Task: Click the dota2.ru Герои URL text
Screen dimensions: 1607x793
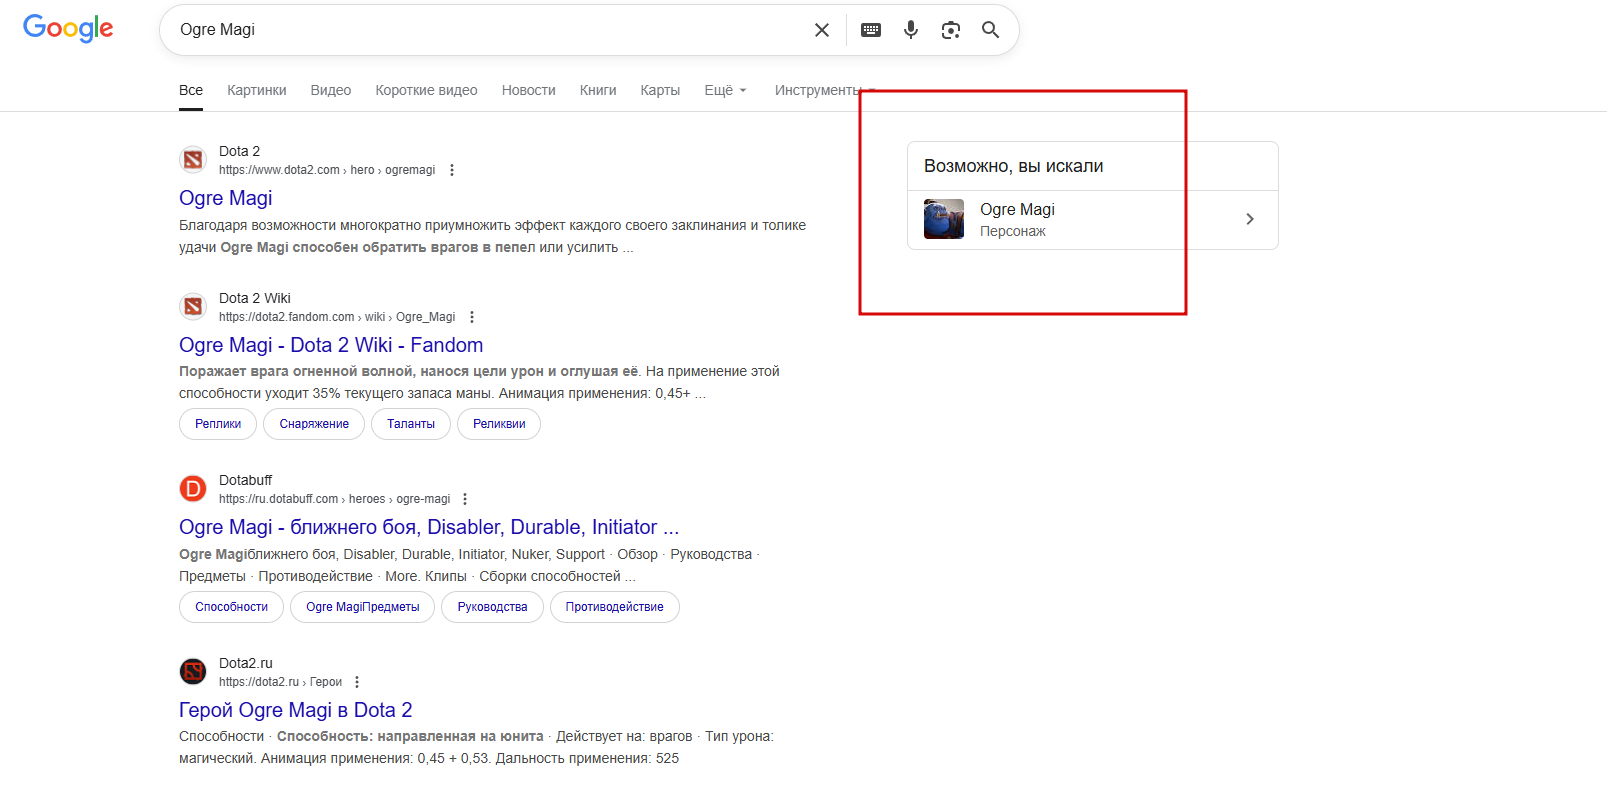Action: (x=280, y=682)
